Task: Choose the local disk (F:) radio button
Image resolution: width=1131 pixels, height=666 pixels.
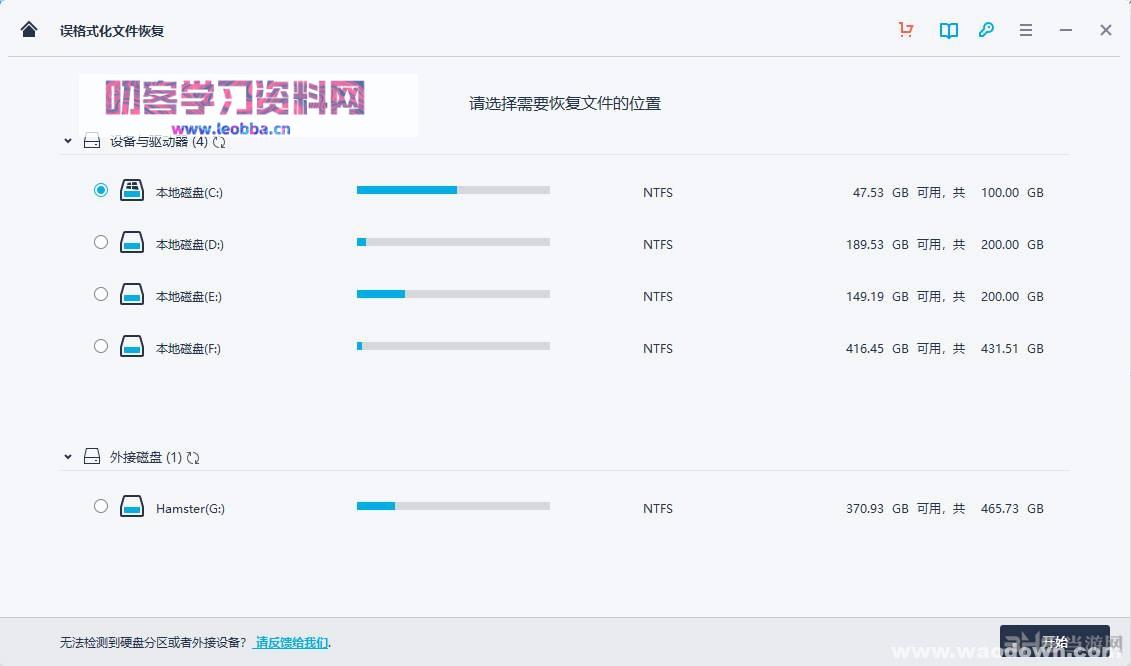Action: [101, 346]
